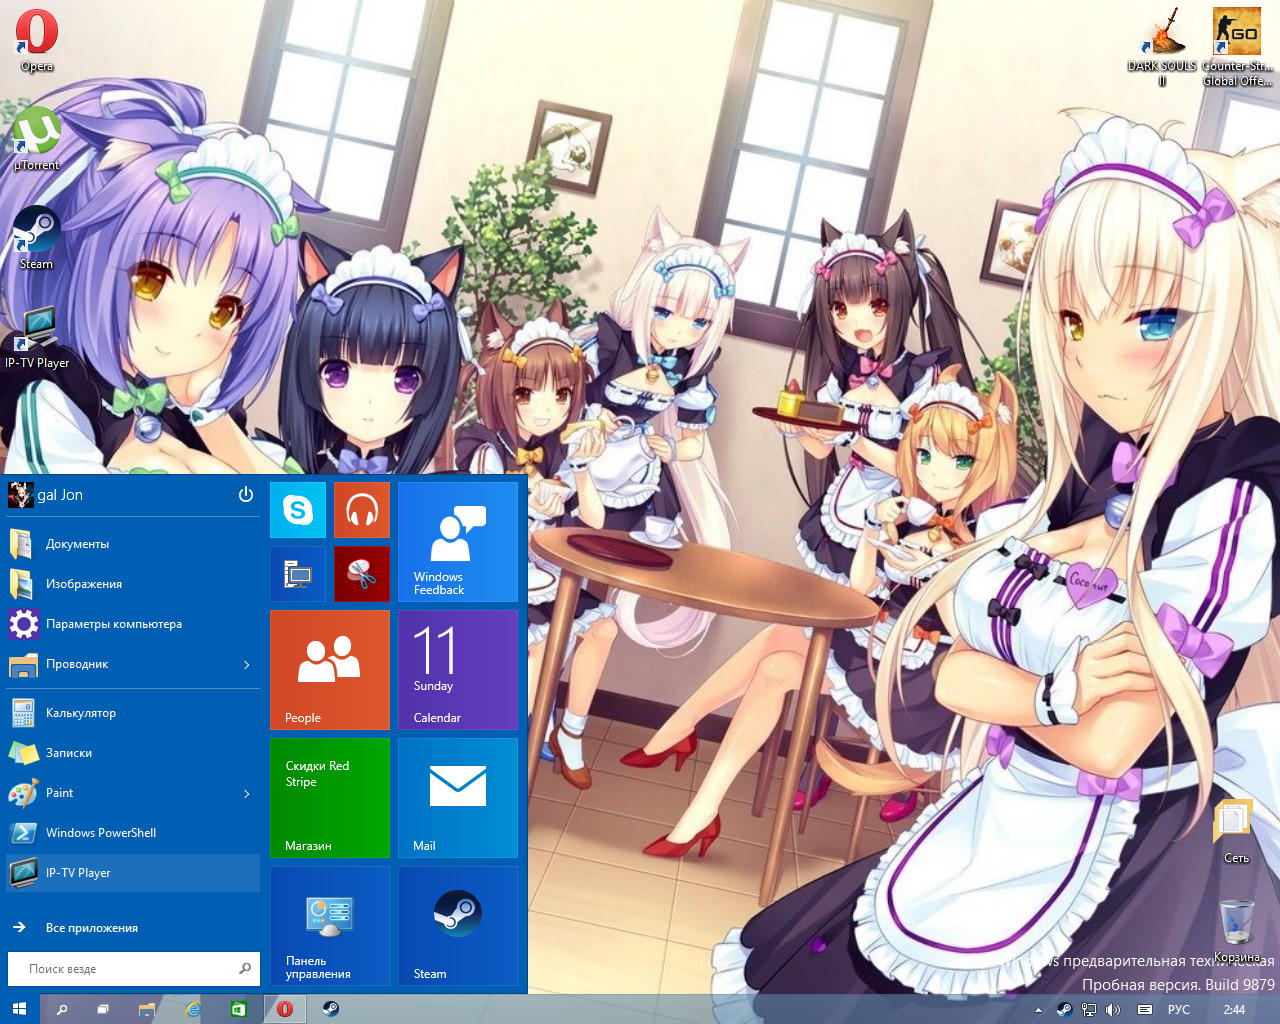
Task: Expand the Проводник jump list arrow
Action: pyautogui.click(x=247, y=665)
